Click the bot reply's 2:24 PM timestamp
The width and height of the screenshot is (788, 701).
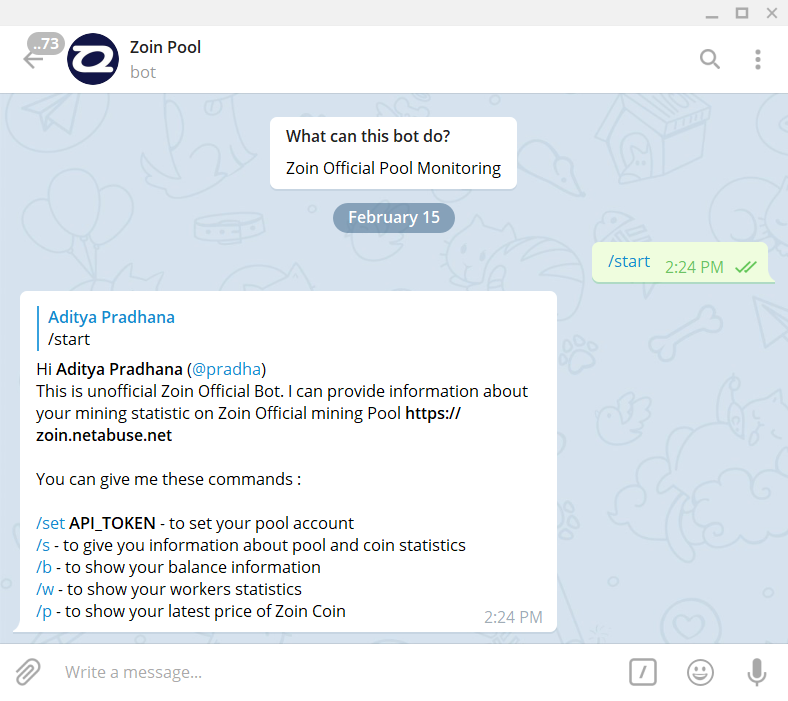coord(513,617)
